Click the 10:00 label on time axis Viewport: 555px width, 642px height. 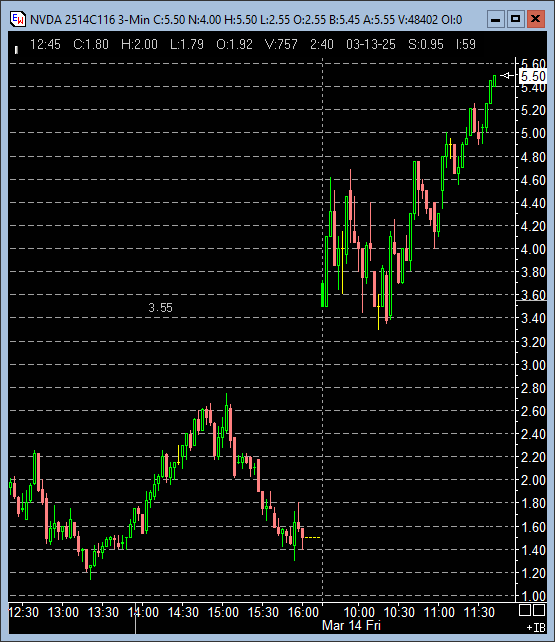point(359,613)
